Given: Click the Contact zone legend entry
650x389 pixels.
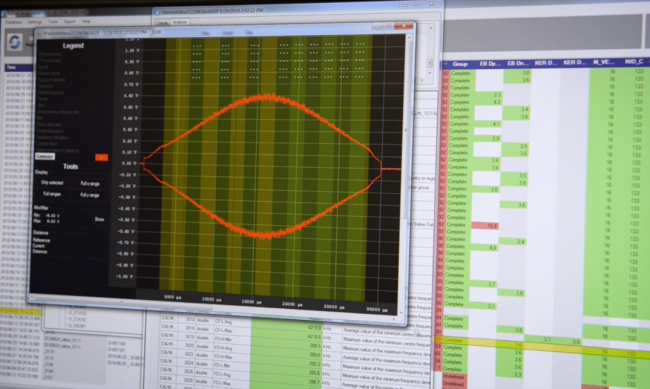Looking at the screenshot, I should [46, 144].
